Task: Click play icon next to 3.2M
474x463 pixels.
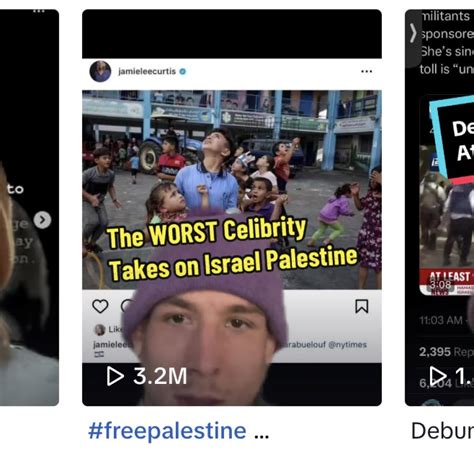Action: 115,376
